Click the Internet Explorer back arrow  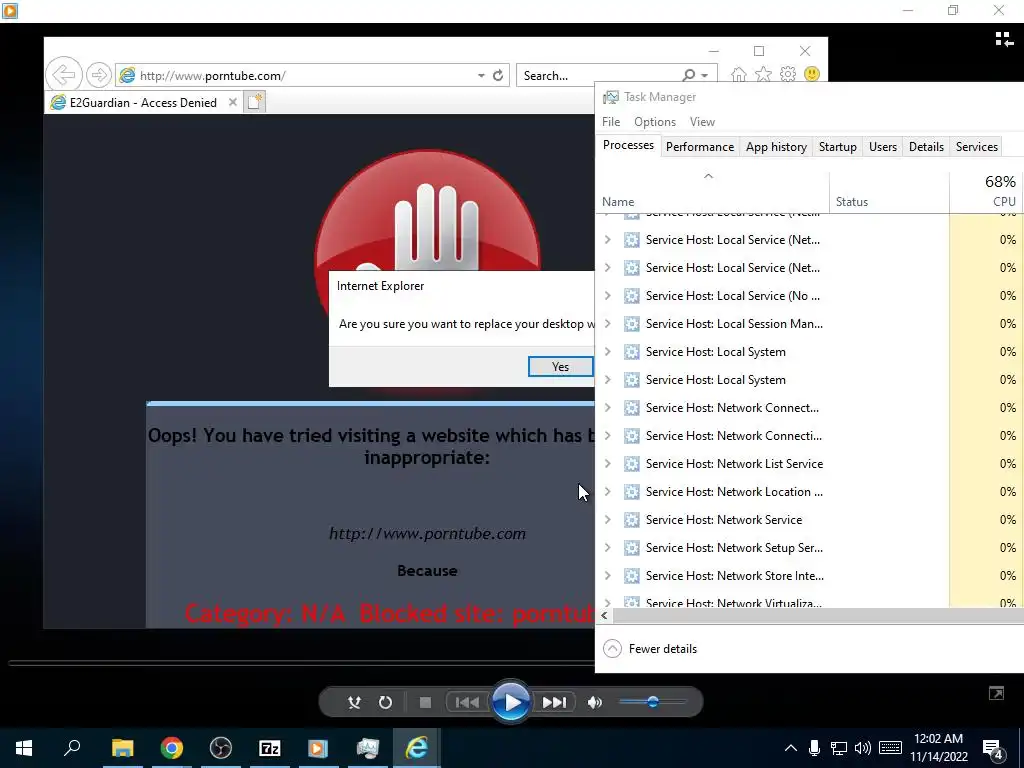[x=64, y=75]
